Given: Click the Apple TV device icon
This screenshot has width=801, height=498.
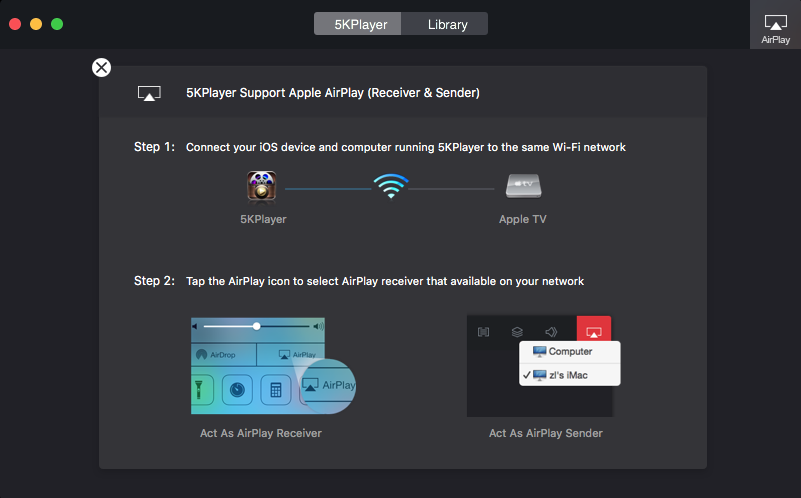Looking at the screenshot, I should 524,186.
